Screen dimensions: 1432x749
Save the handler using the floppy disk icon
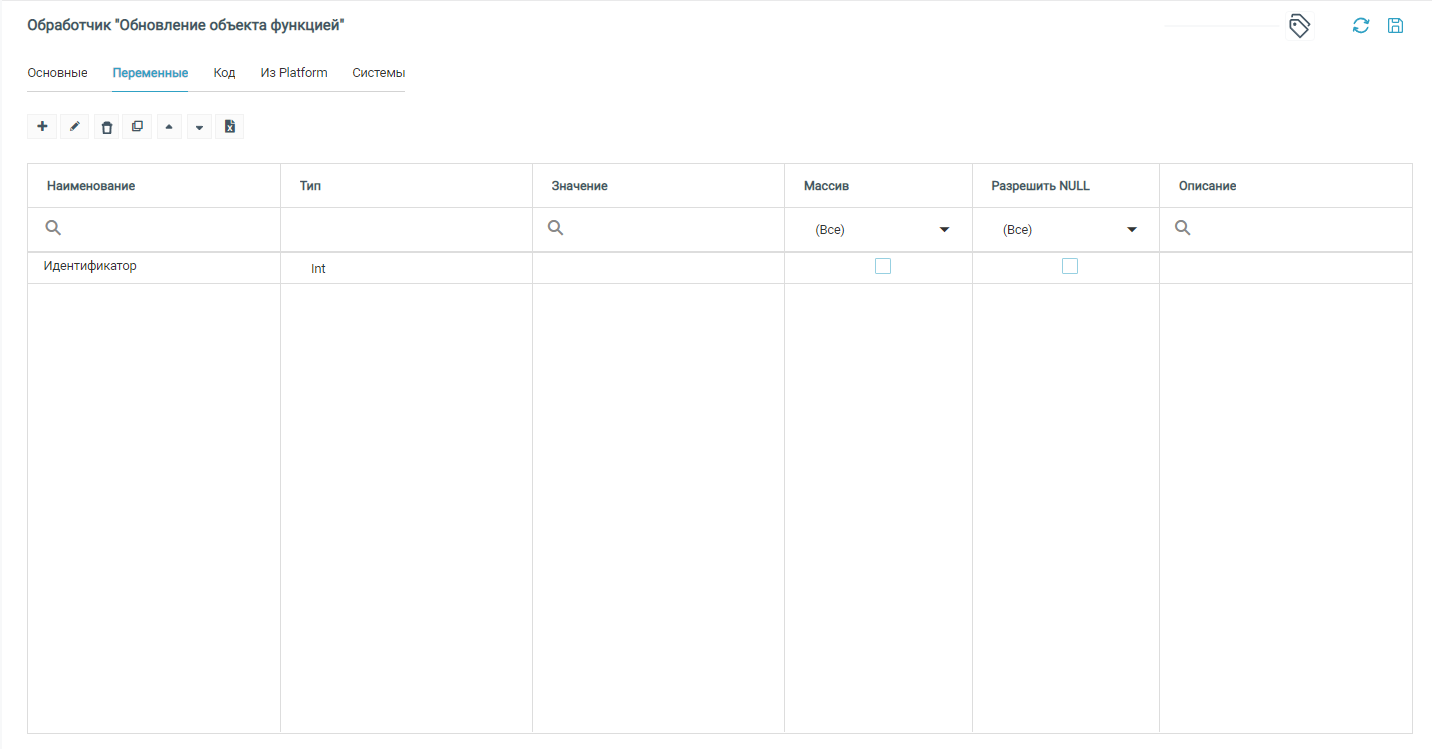(x=1395, y=26)
